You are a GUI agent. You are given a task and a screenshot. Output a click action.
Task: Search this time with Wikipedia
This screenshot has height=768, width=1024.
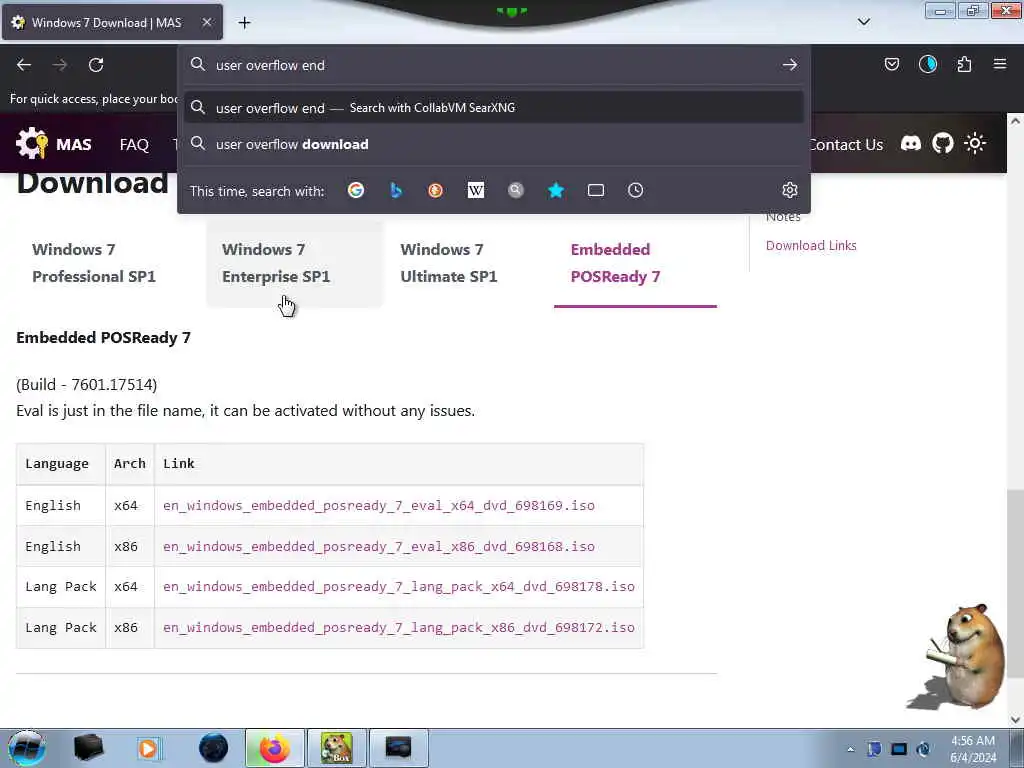click(475, 190)
